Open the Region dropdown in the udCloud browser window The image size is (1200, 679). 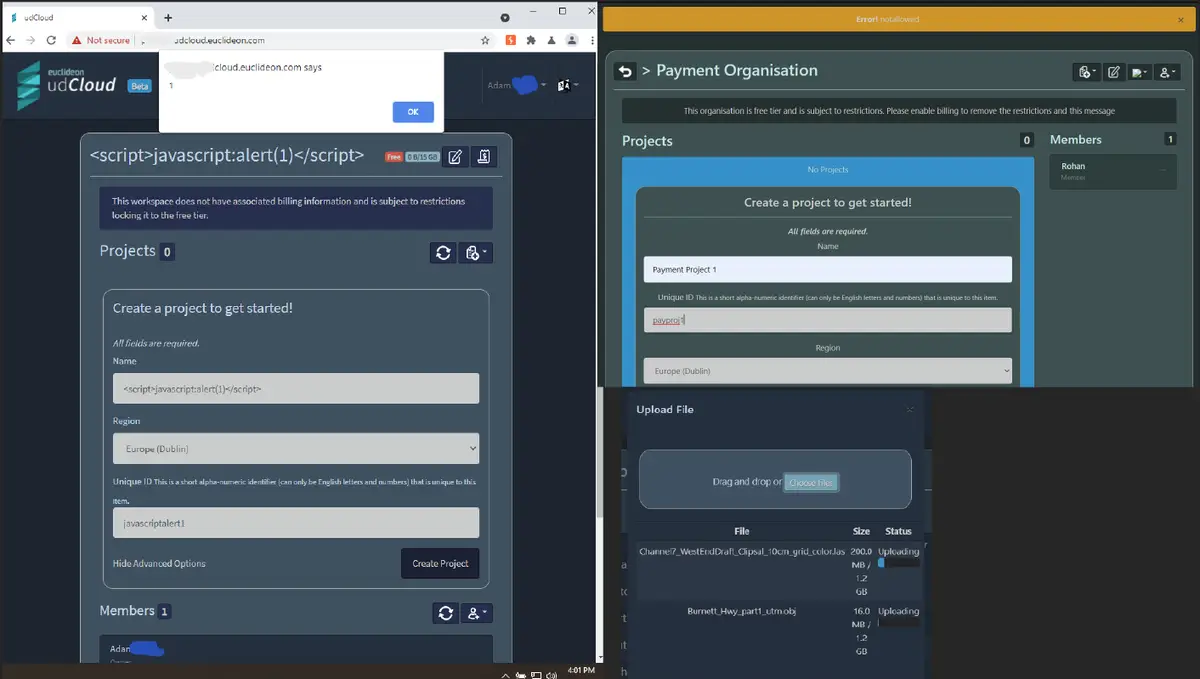(296, 448)
